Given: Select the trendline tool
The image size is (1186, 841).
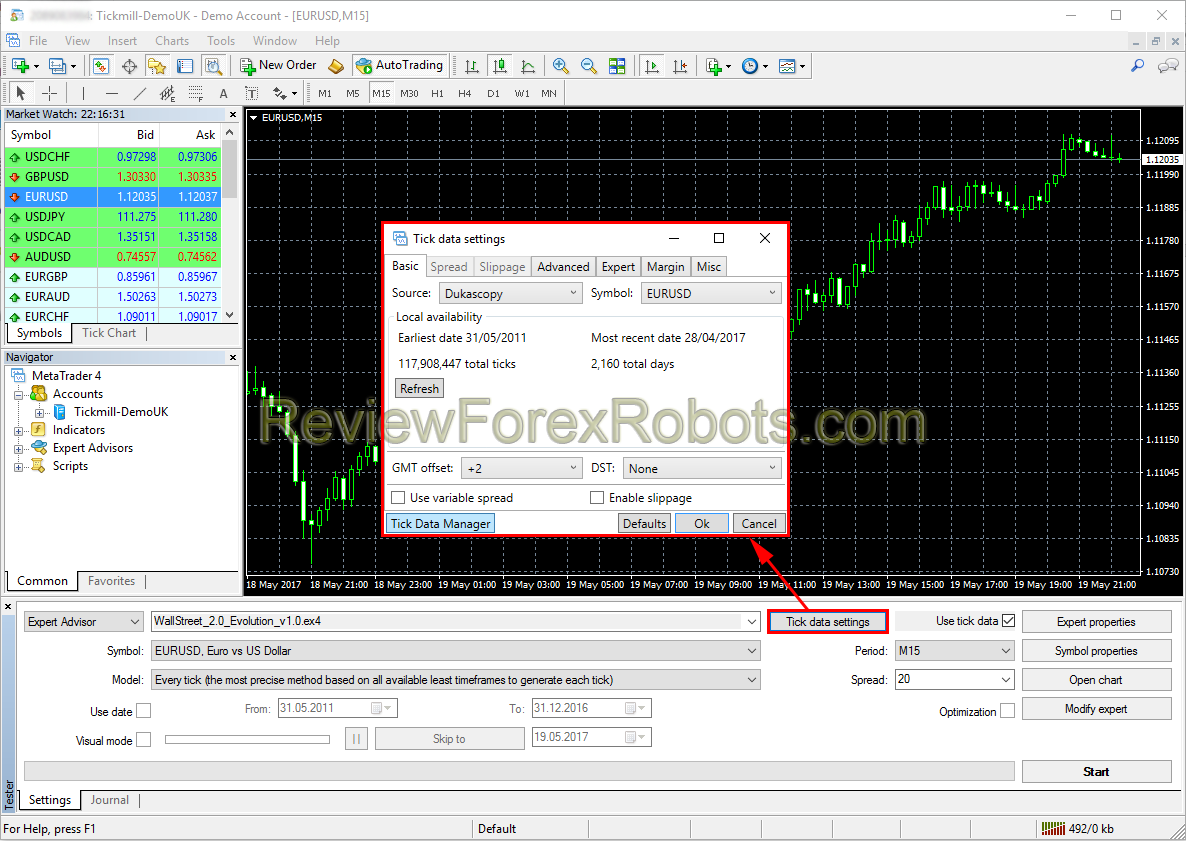Looking at the screenshot, I should click(140, 93).
